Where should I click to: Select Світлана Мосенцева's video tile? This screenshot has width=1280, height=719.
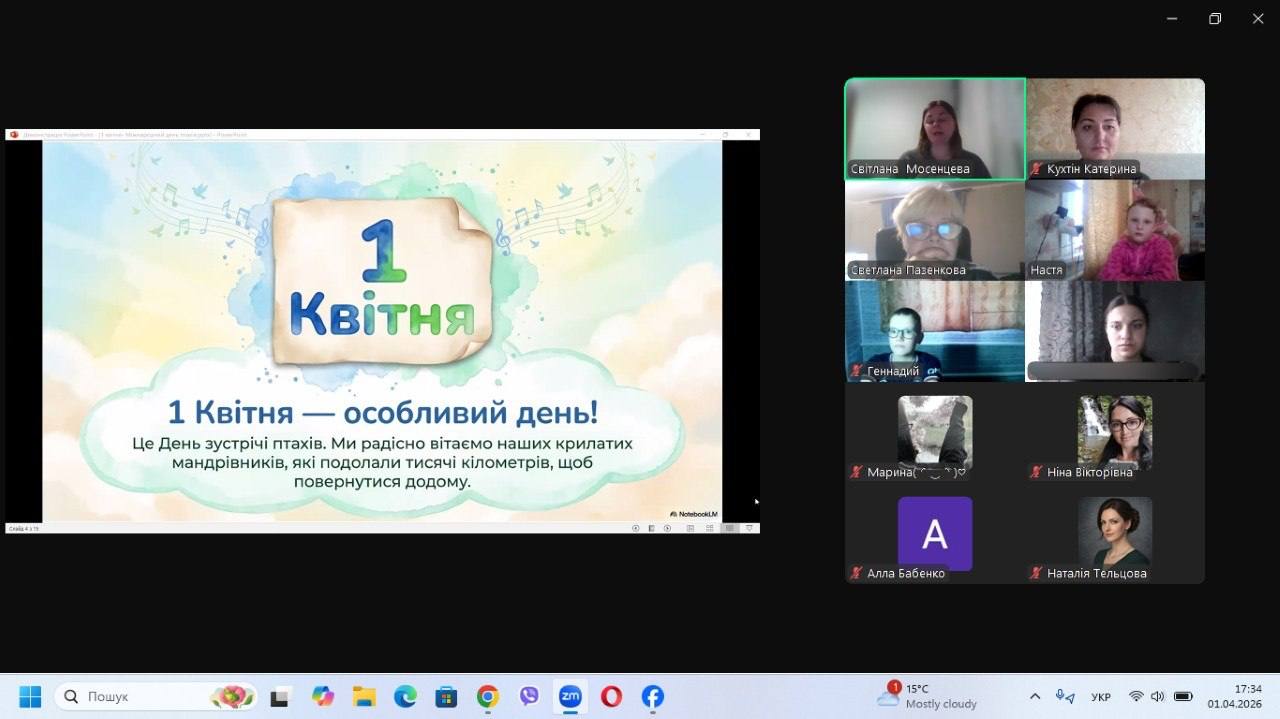935,129
